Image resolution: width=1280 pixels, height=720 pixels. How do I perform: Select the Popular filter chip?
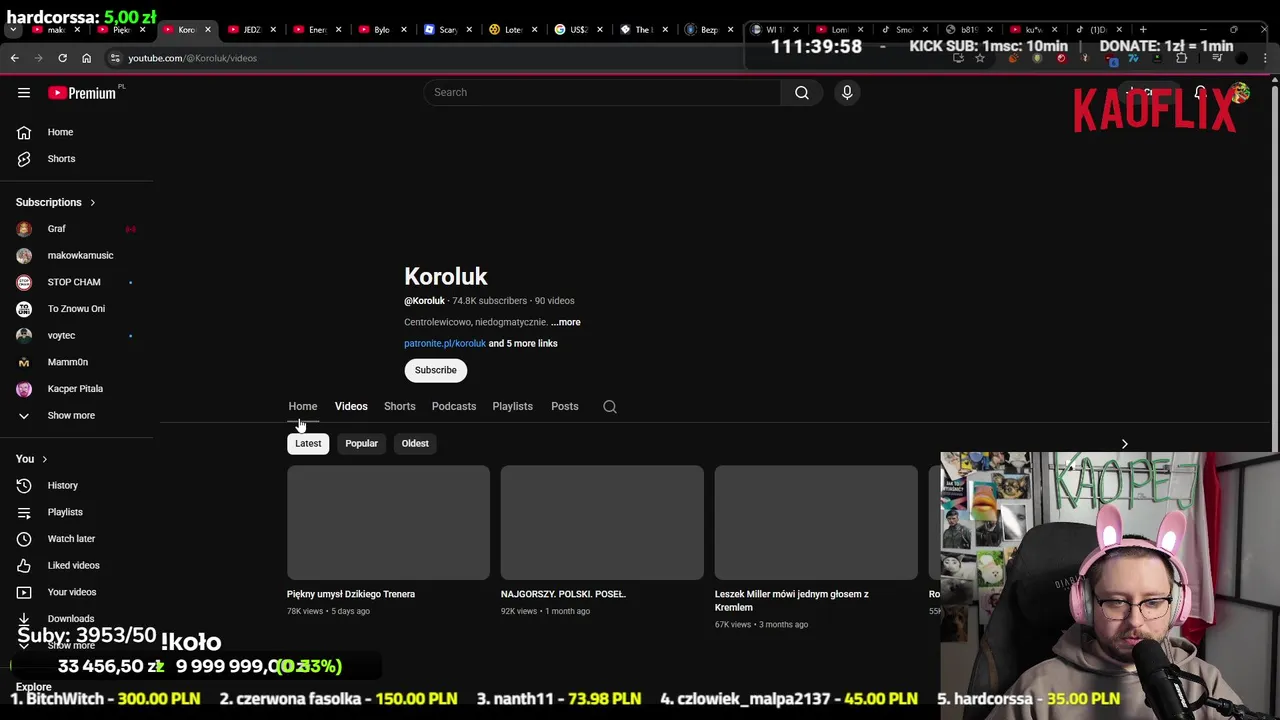(361, 443)
